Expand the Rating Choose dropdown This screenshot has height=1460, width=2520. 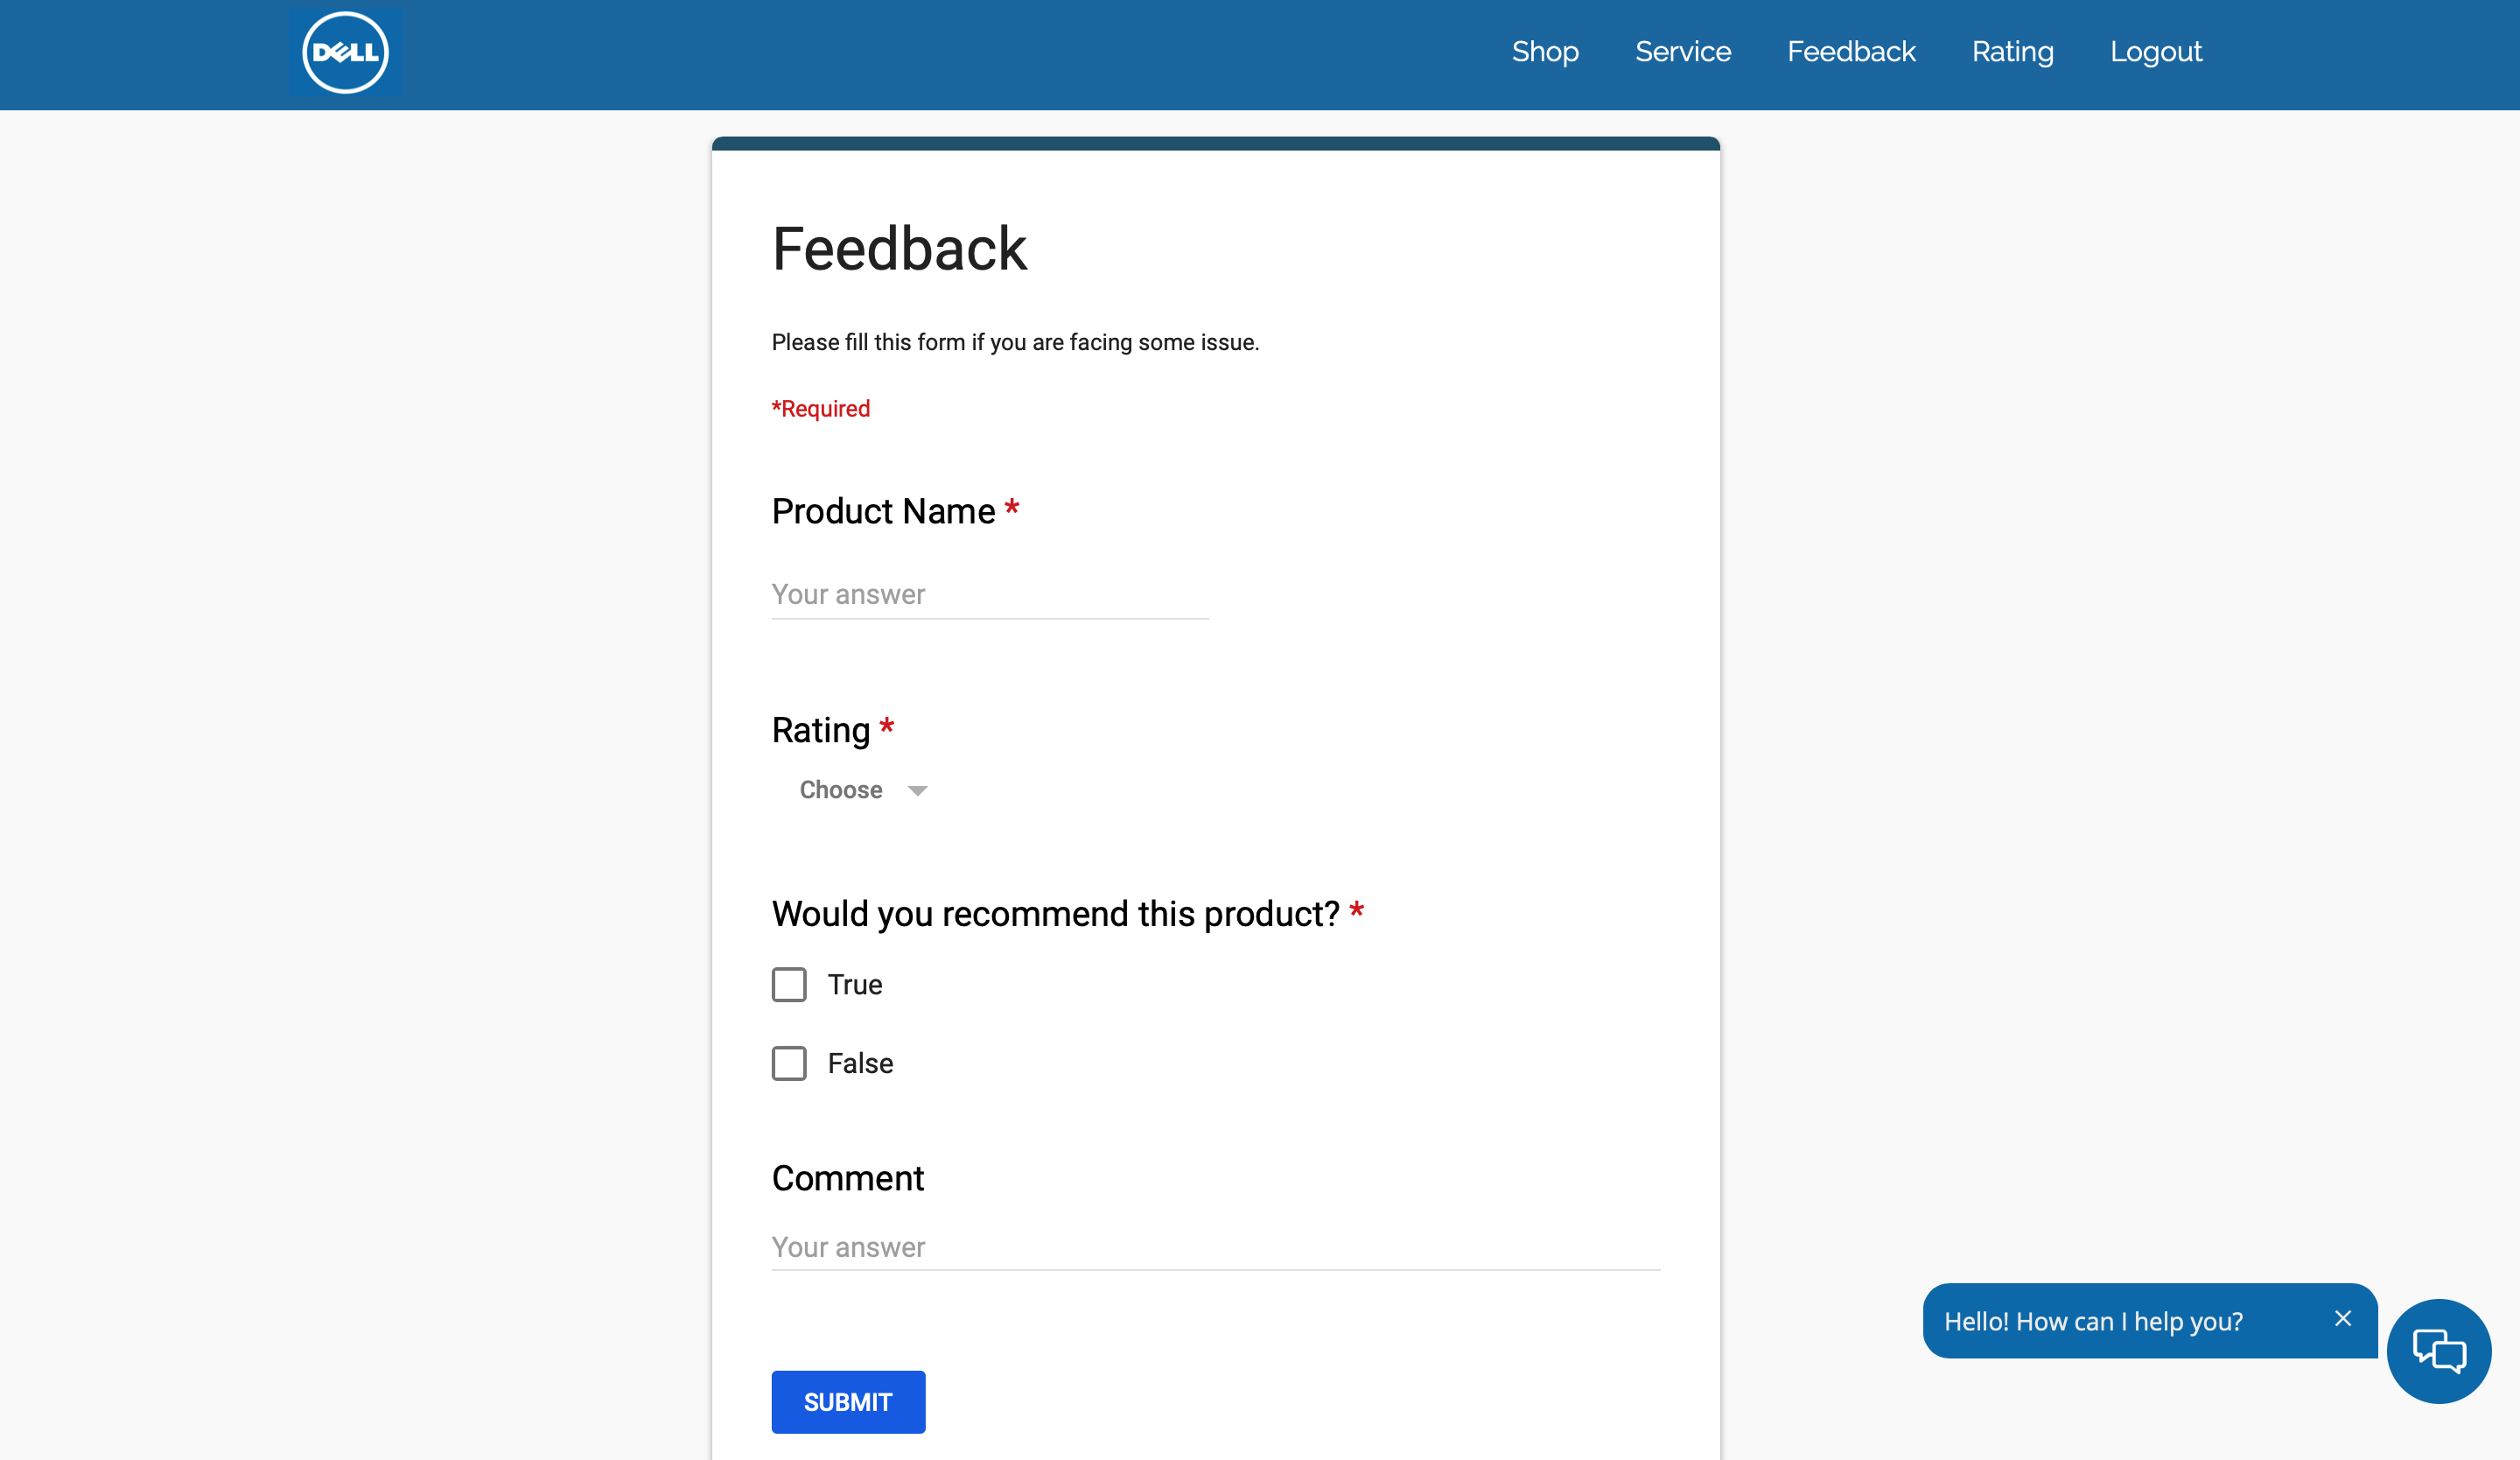click(x=862, y=790)
